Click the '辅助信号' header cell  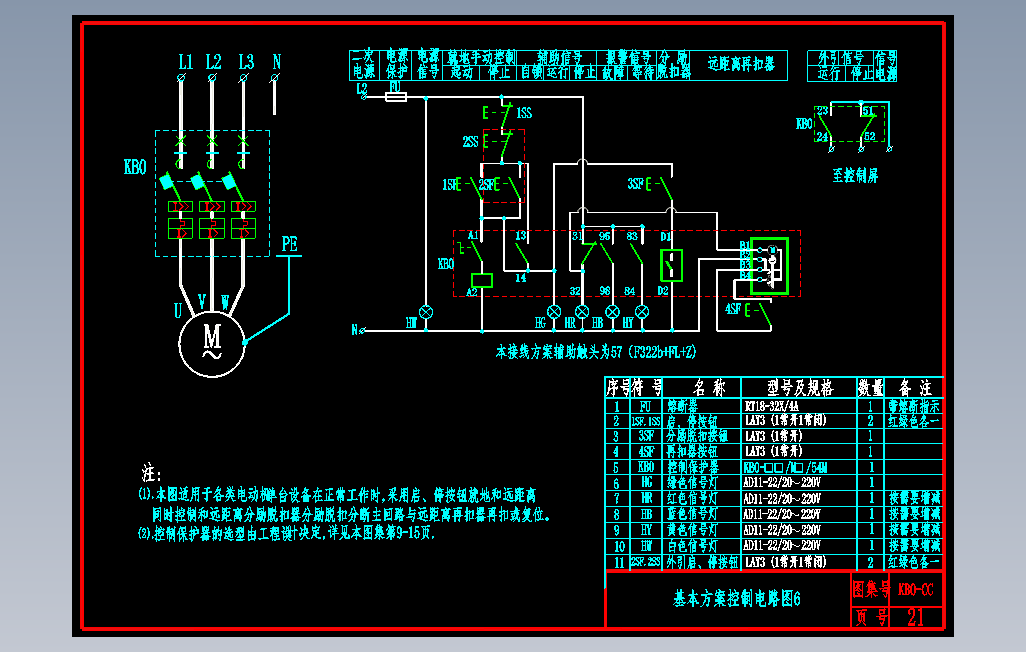coord(558,57)
